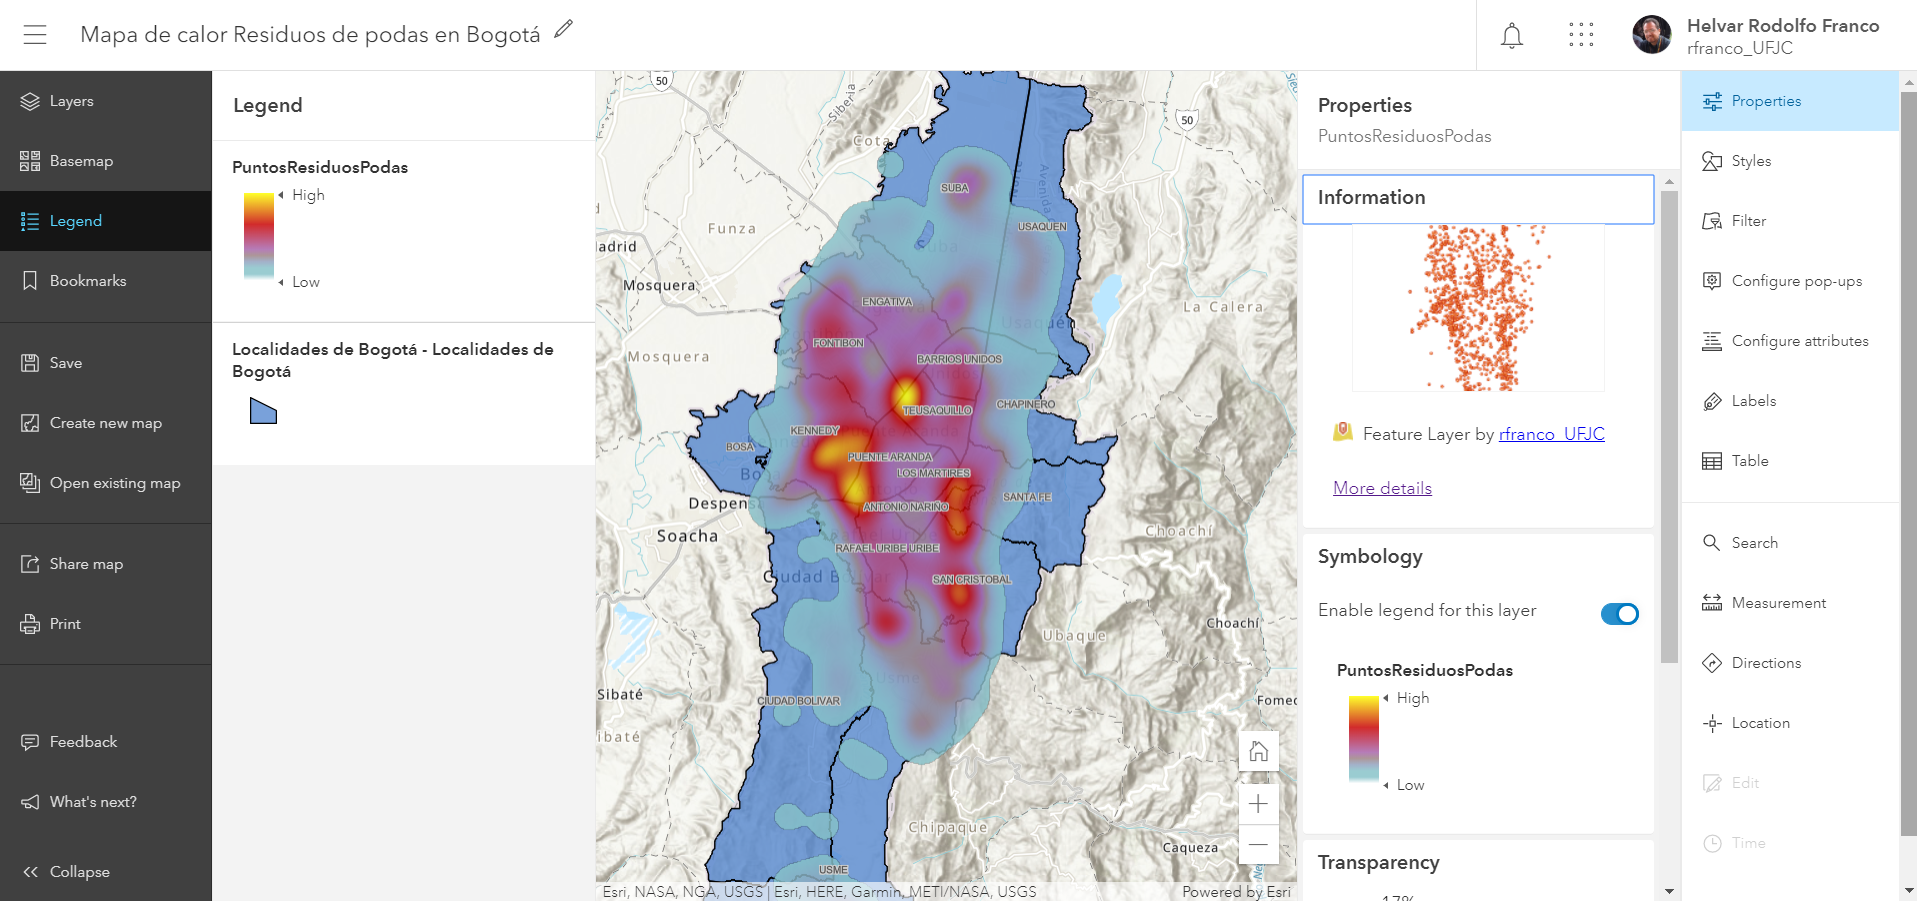This screenshot has width=1917, height=901.
Task: Edit the map title with pencil icon
Action: pyautogui.click(x=564, y=30)
